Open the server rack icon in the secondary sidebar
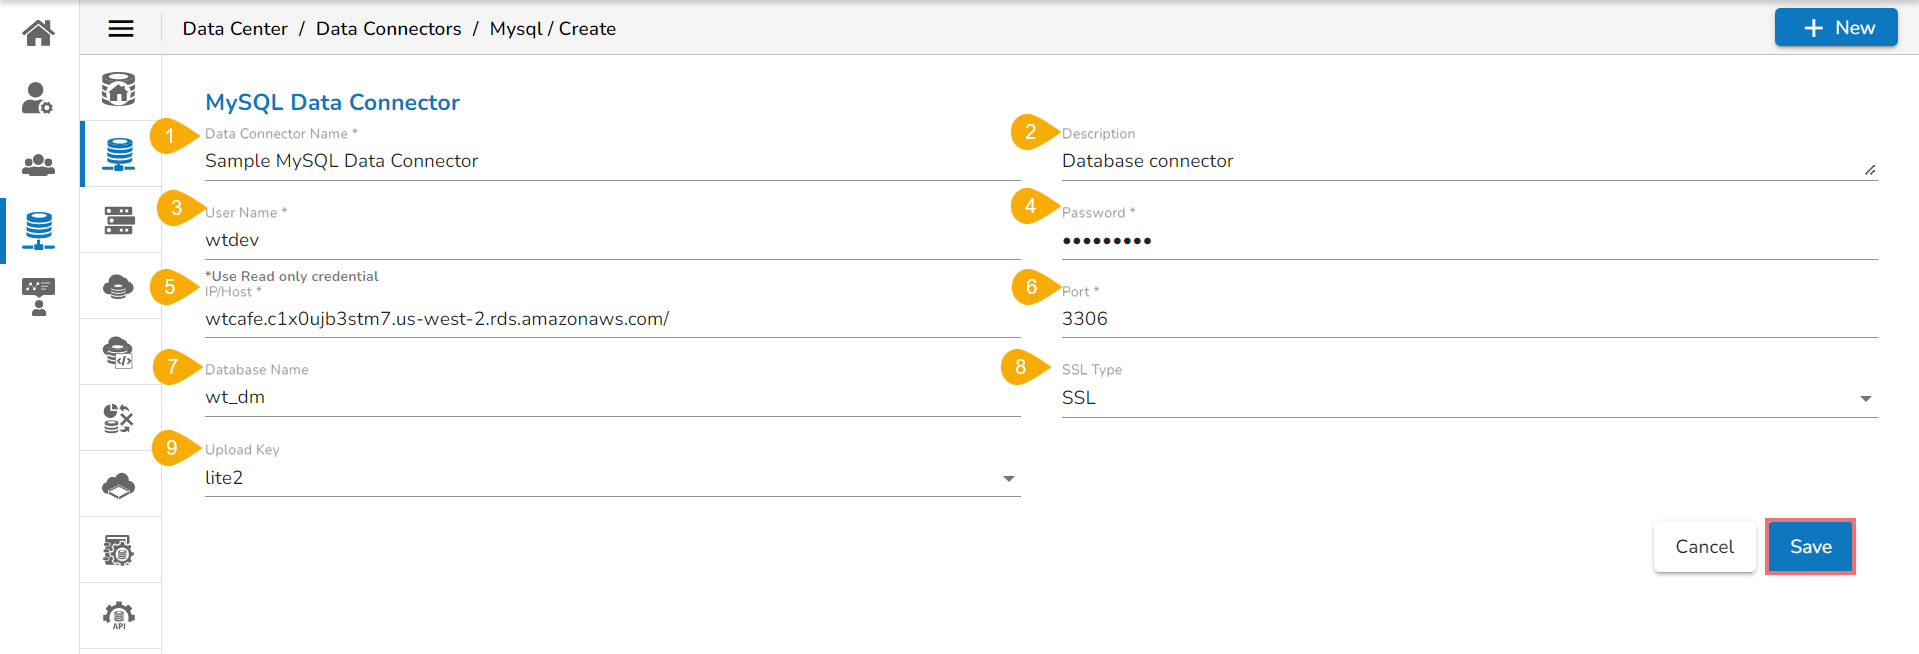This screenshot has height=654, width=1919. click(118, 220)
